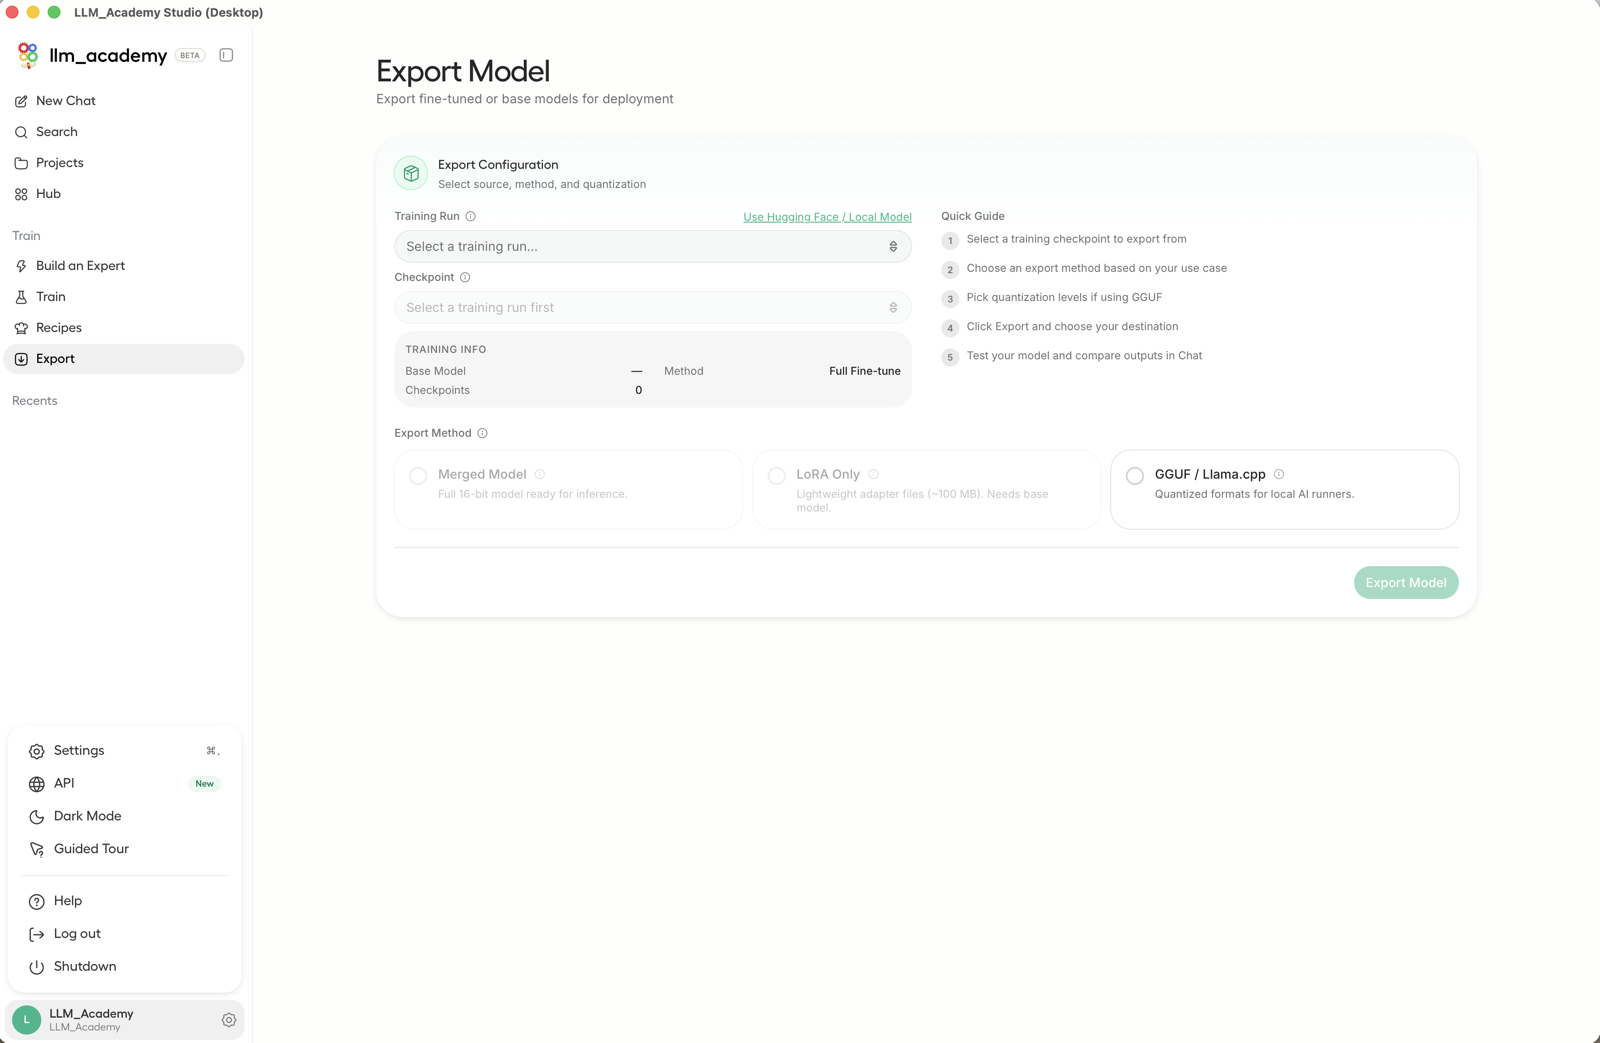The height and width of the screenshot is (1043, 1600).
Task: Click the Build an Expert lightning icon
Action: click(x=21, y=266)
